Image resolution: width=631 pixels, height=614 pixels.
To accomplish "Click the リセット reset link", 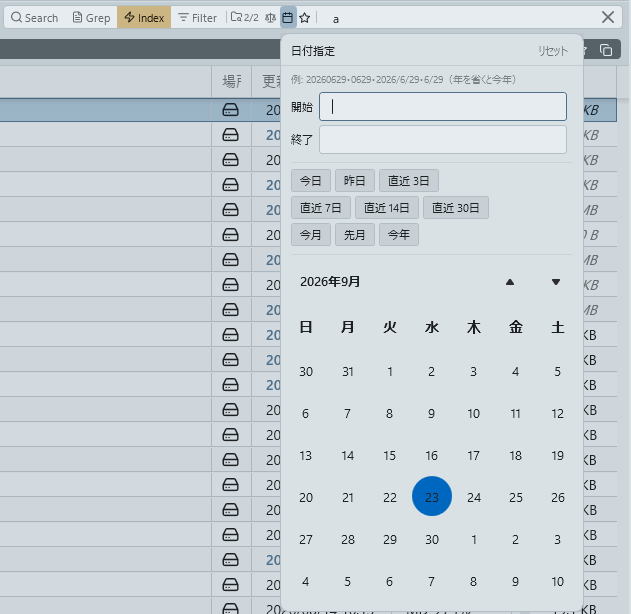I will click(553, 51).
